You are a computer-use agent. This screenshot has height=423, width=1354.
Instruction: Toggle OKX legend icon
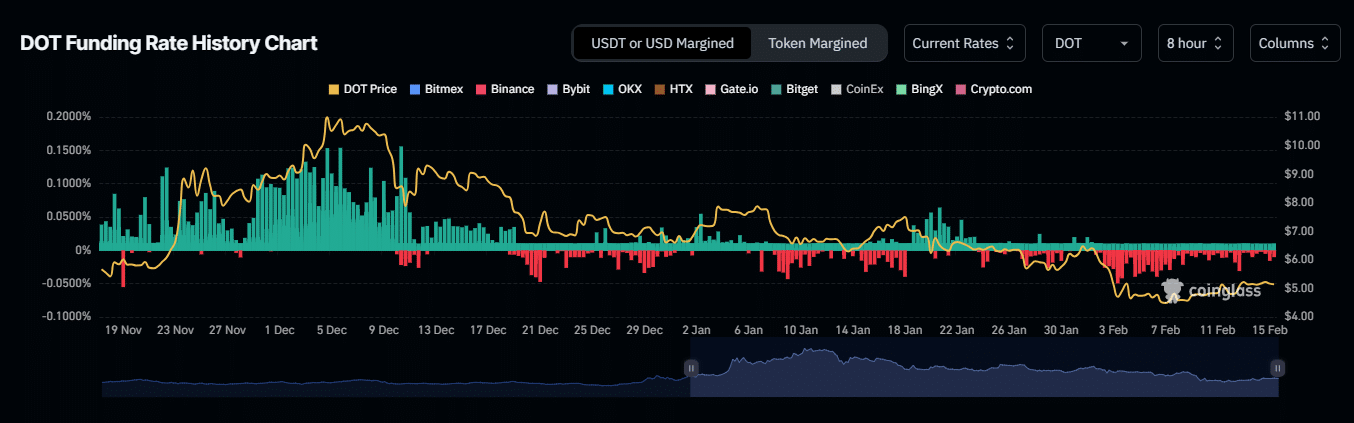(610, 89)
